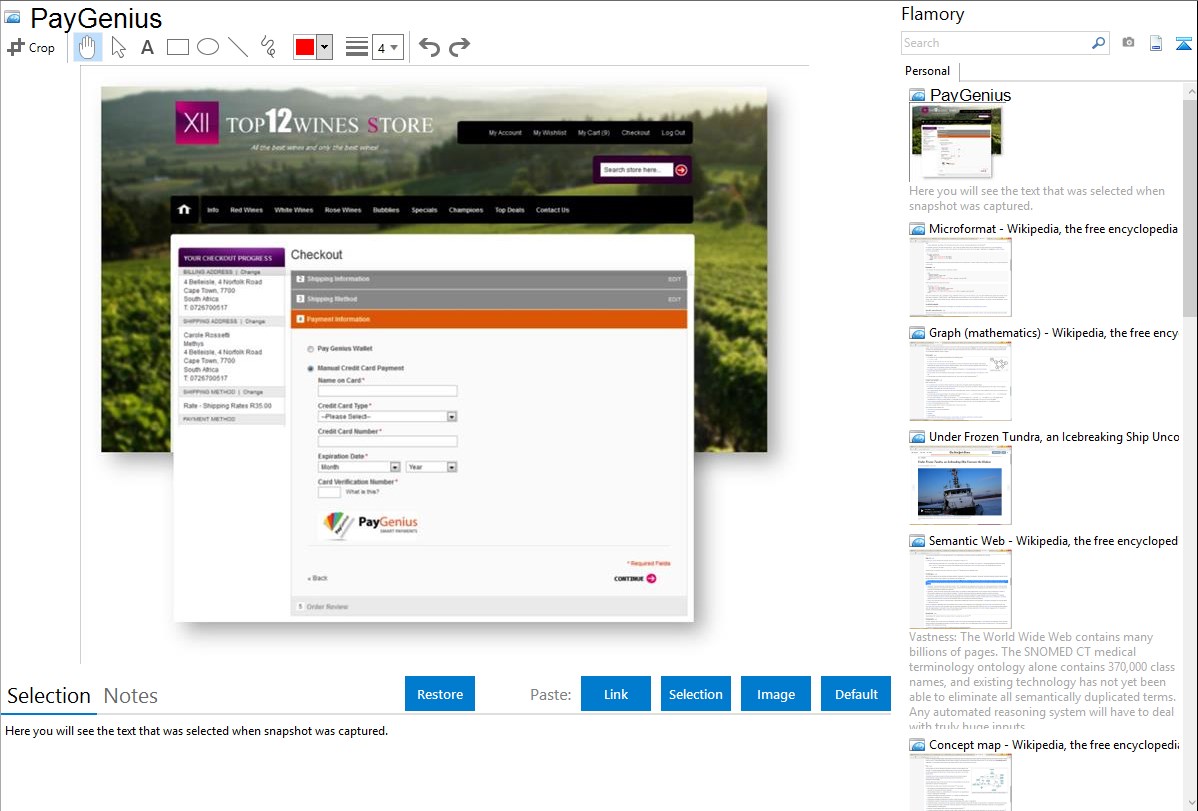1198x811 pixels.
Task: Select the text annotation tool A
Action: point(147,47)
